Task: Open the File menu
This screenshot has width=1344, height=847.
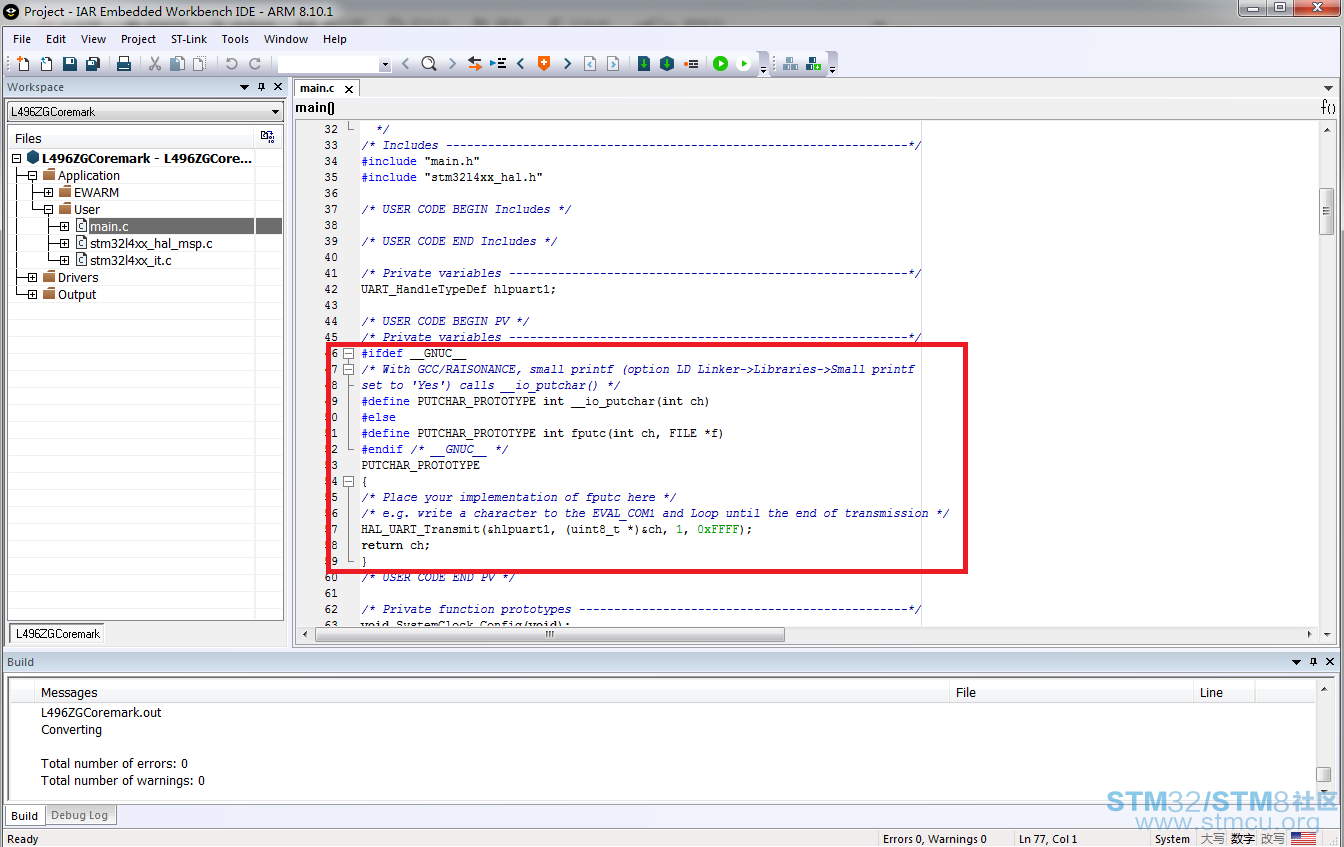Action: coord(22,39)
